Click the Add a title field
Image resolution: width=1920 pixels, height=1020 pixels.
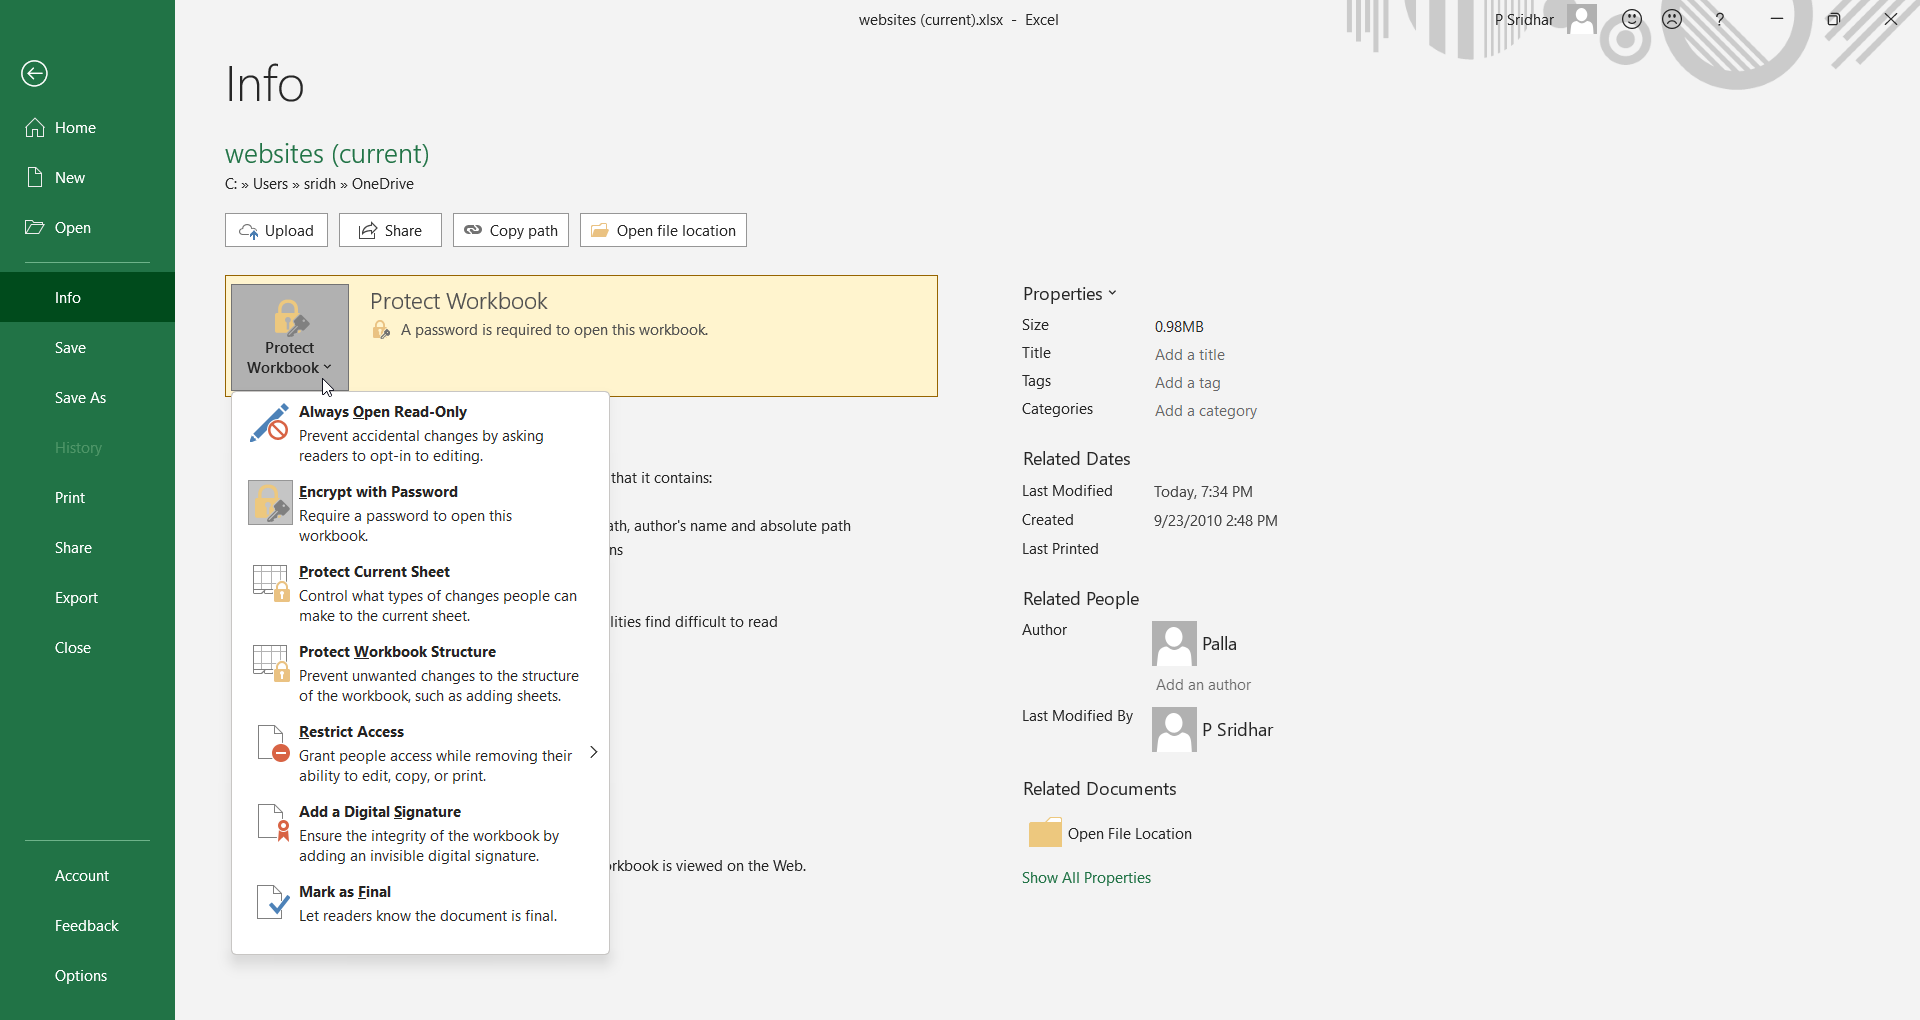pos(1189,355)
